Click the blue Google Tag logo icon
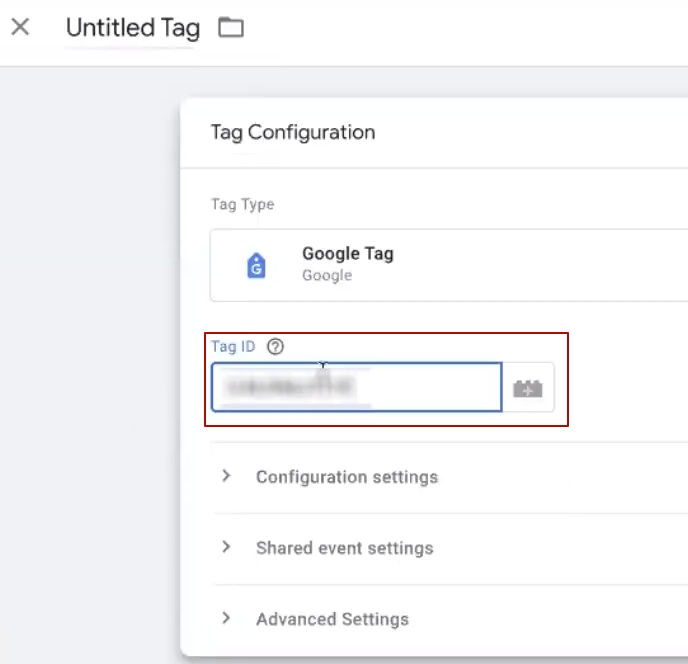Viewport: 688px width, 664px height. click(256, 265)
